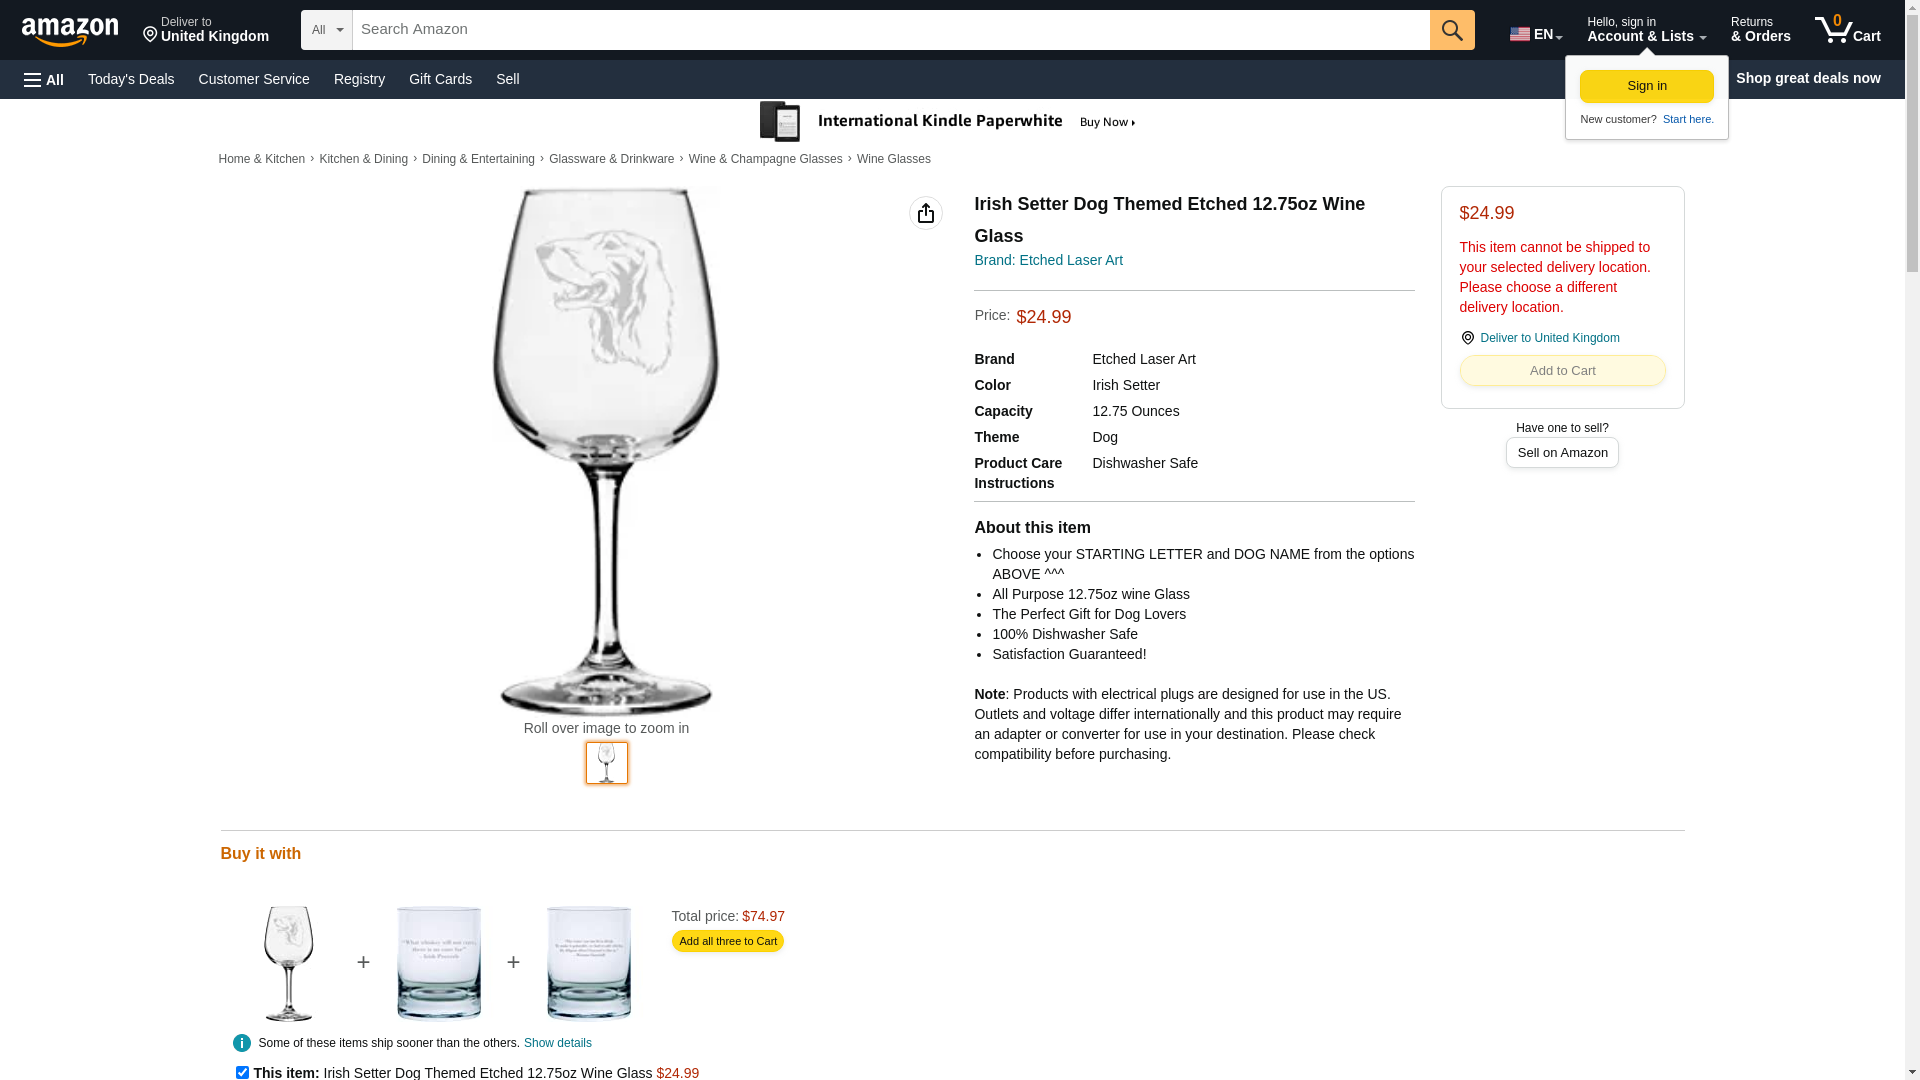Expand the All search category dropdown
The height and width of the screenshot is (1080, 1920).
coord(327,30)
